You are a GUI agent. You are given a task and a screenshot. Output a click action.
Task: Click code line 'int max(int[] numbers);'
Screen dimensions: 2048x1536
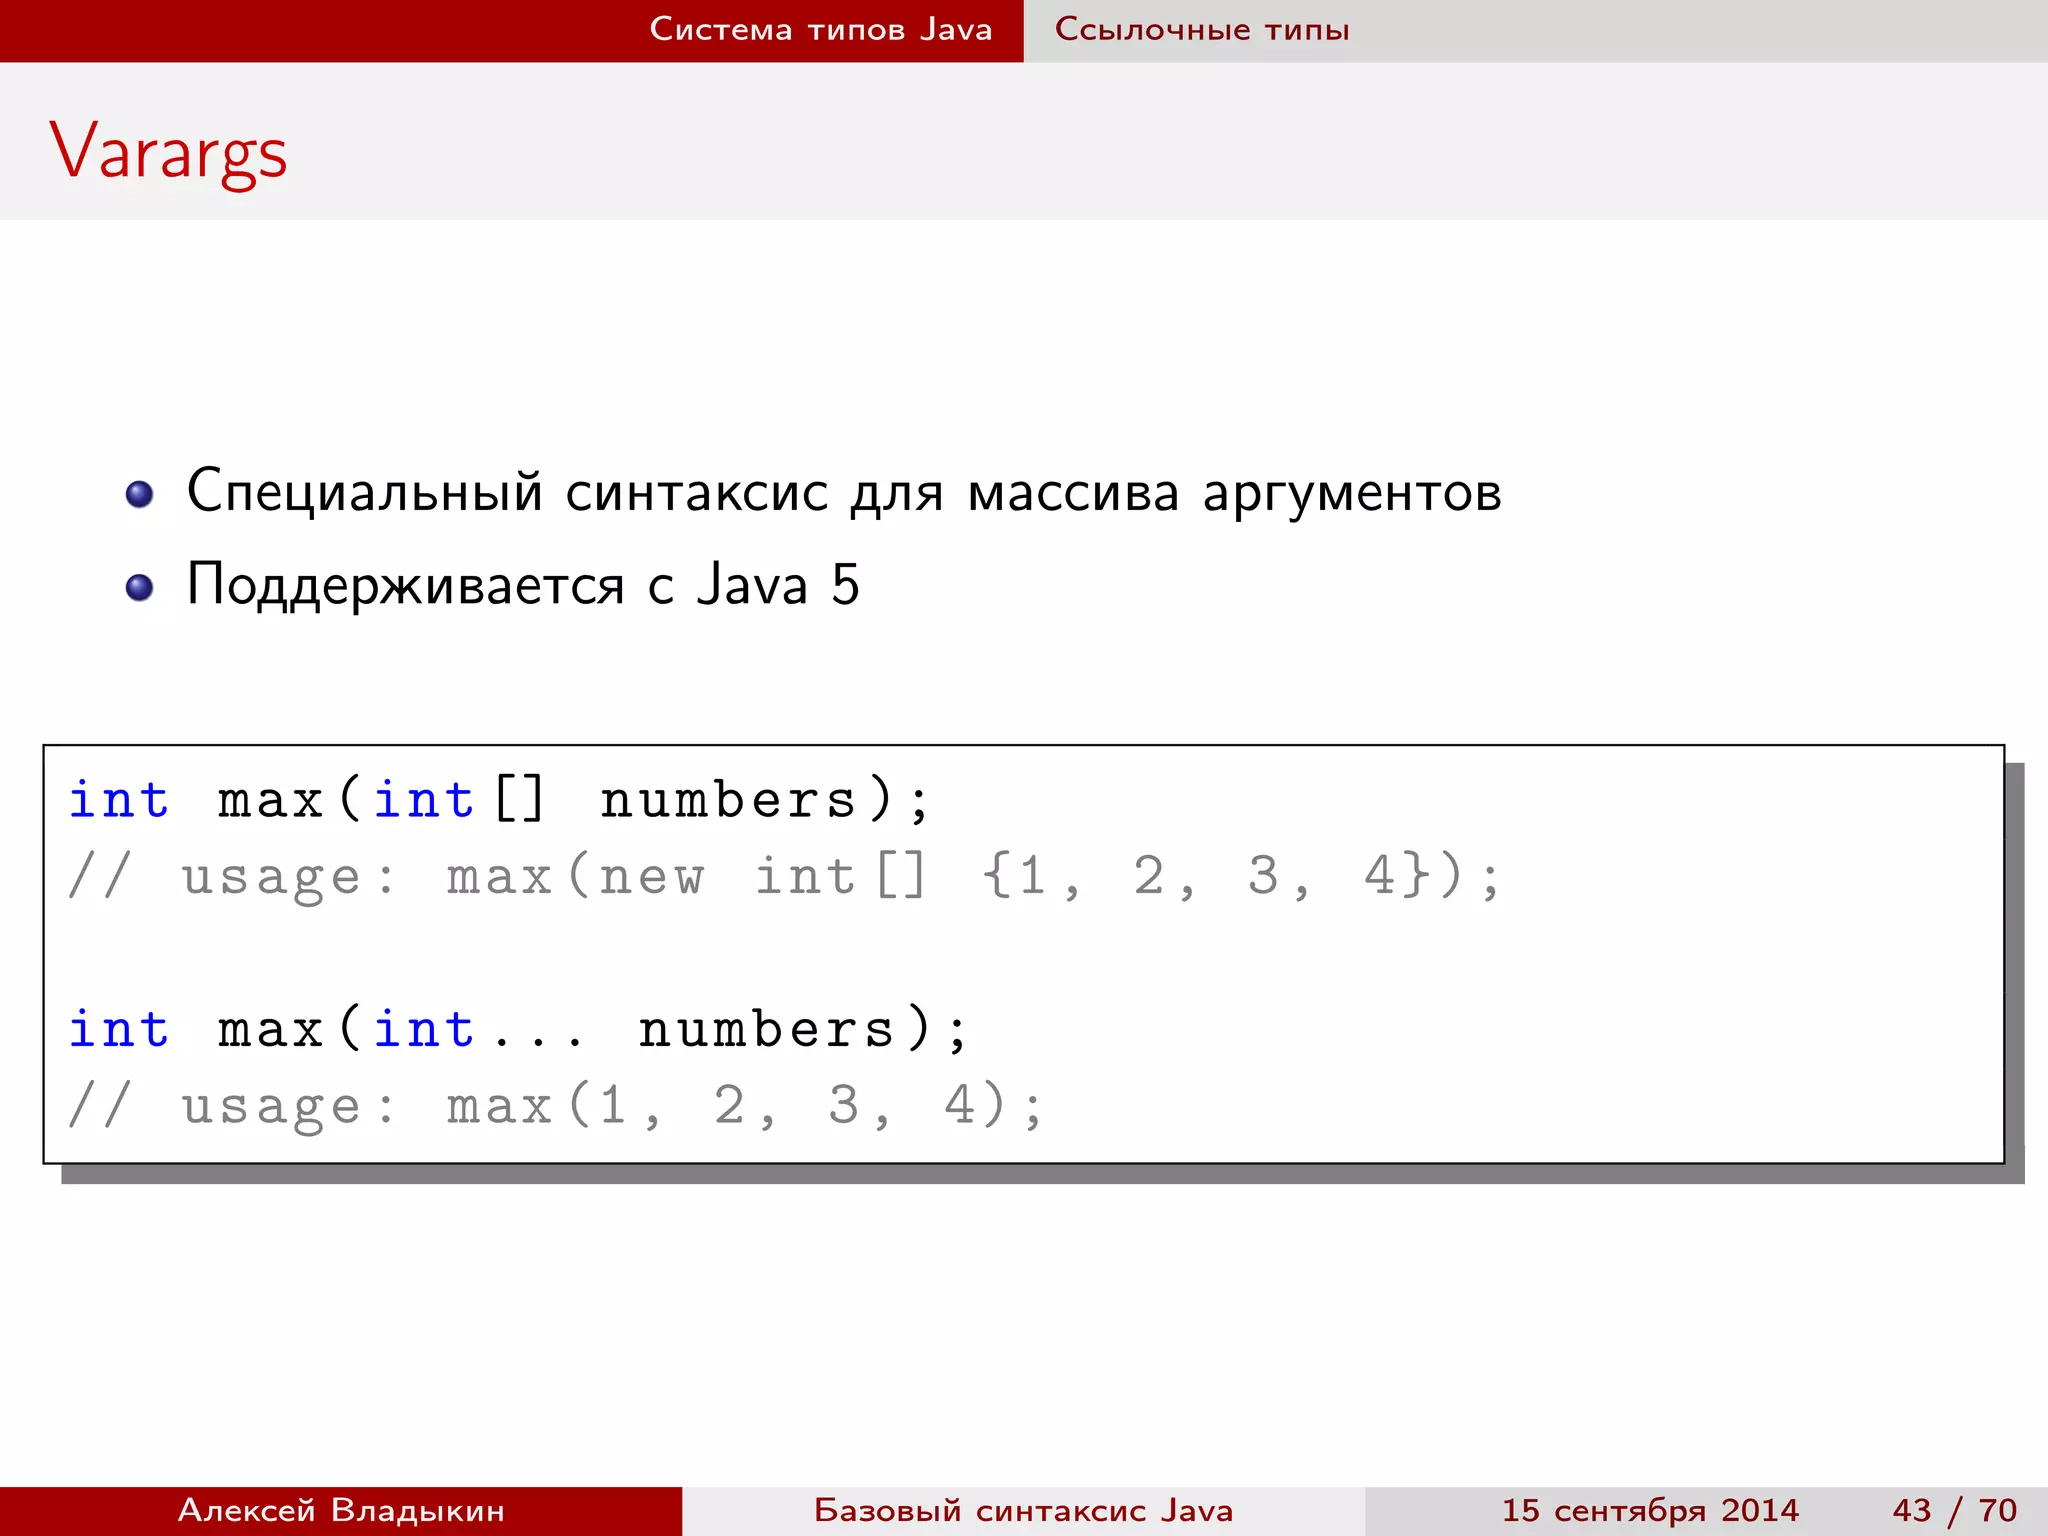point(500,800)
